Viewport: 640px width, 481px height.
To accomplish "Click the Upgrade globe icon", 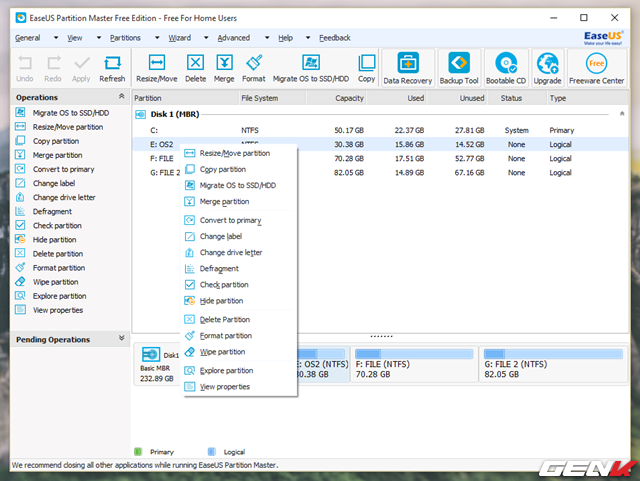I will [548, 63].
